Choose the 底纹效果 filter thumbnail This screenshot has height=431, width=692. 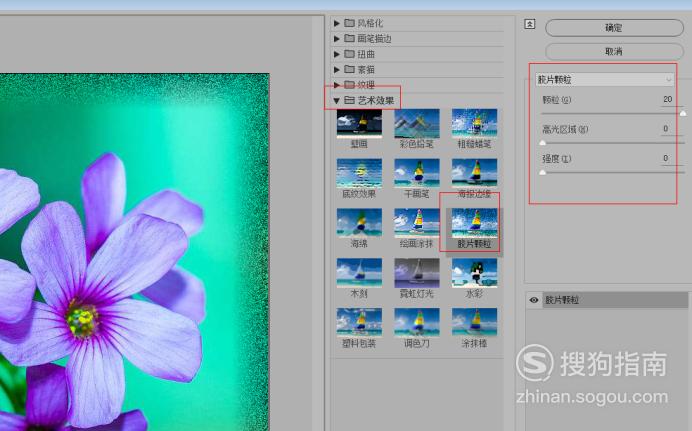click(359, 173)
